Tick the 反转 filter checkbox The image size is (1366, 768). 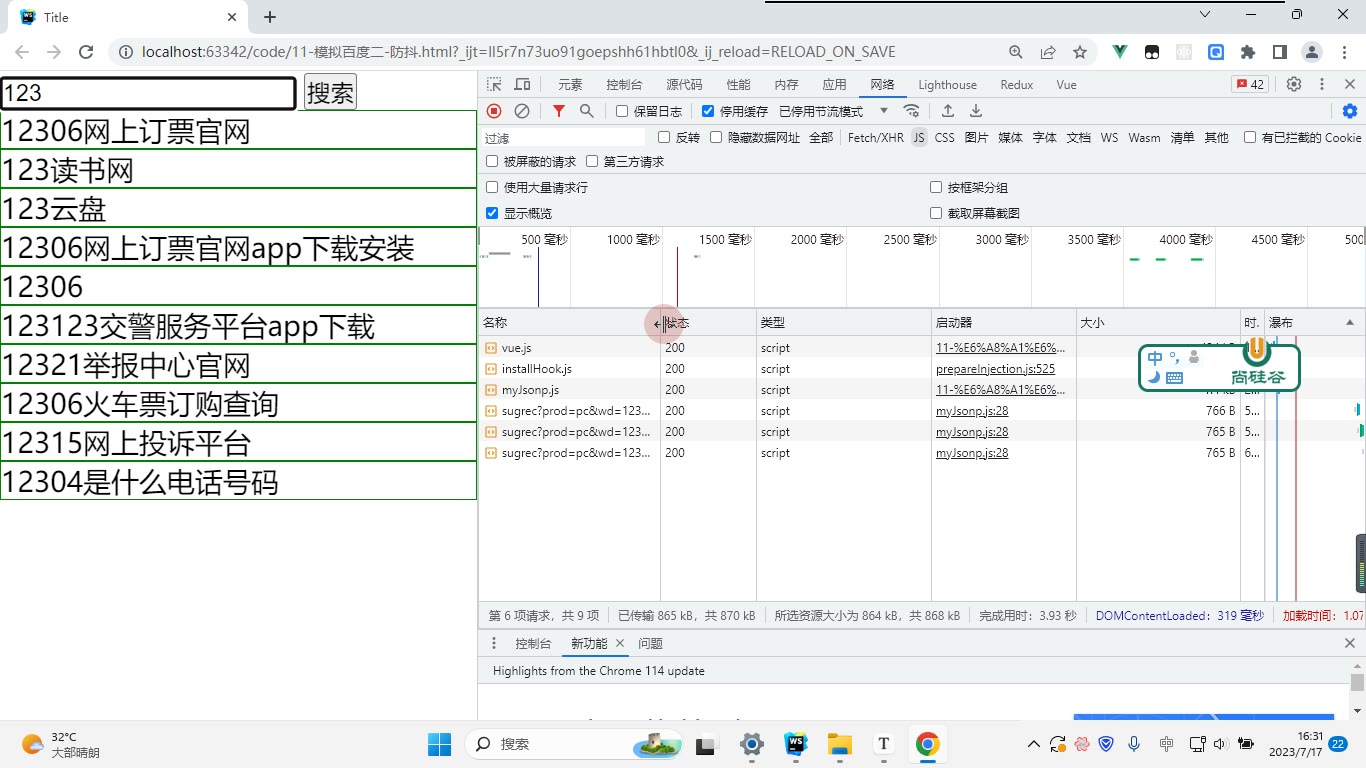click(x=664, y=137)
